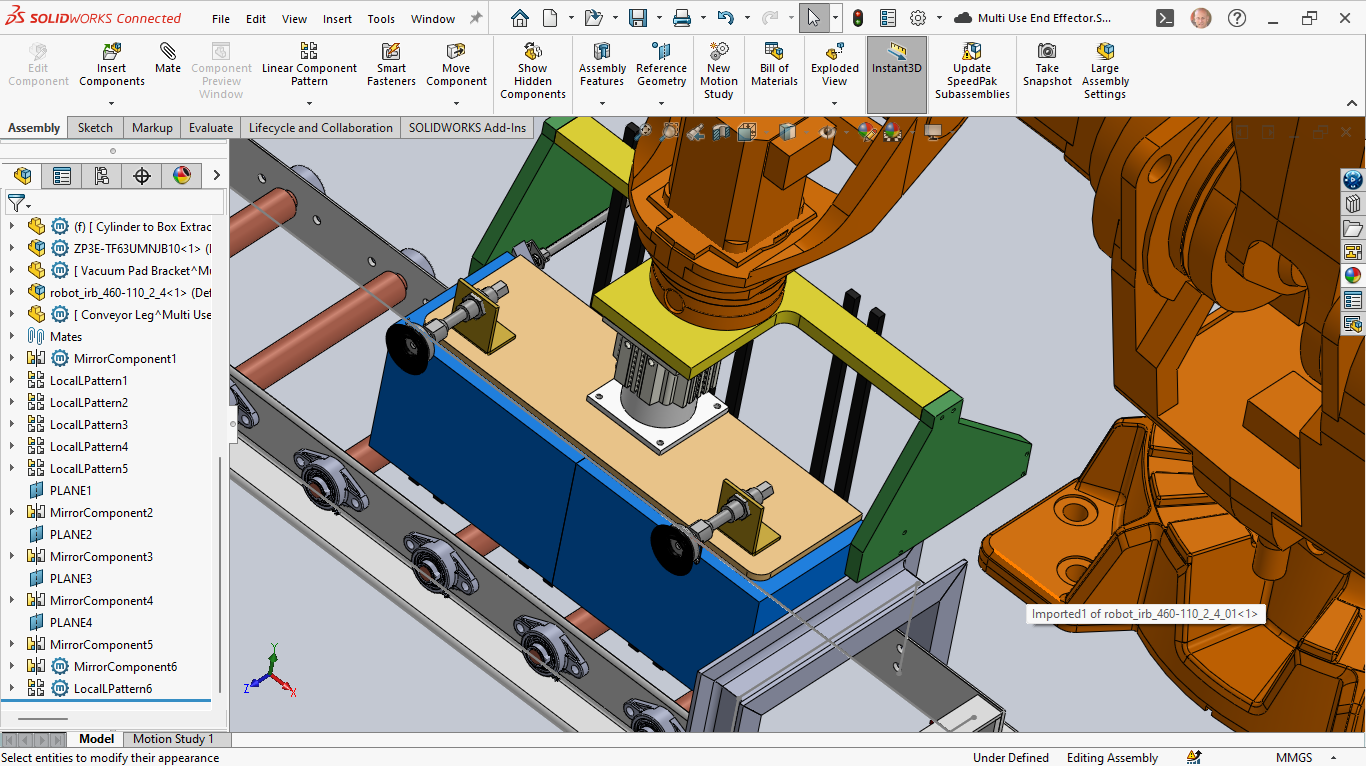The height and width of the screenshot is (766, 1366).
Task: Open the Options gear icon
Action: pos(918,18)
